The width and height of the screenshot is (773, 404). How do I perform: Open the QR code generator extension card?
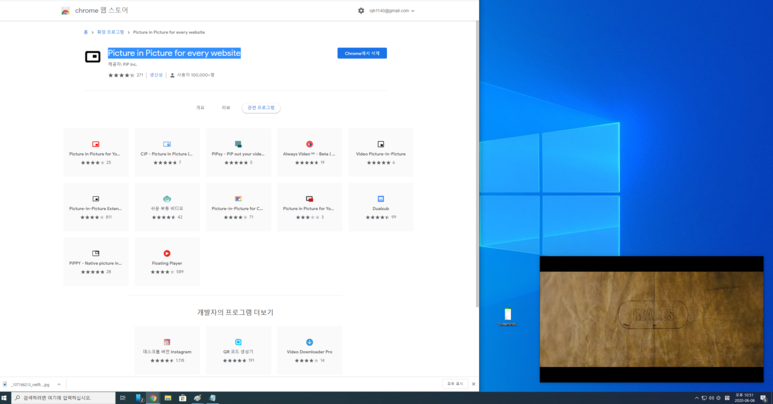click(238, 350)
